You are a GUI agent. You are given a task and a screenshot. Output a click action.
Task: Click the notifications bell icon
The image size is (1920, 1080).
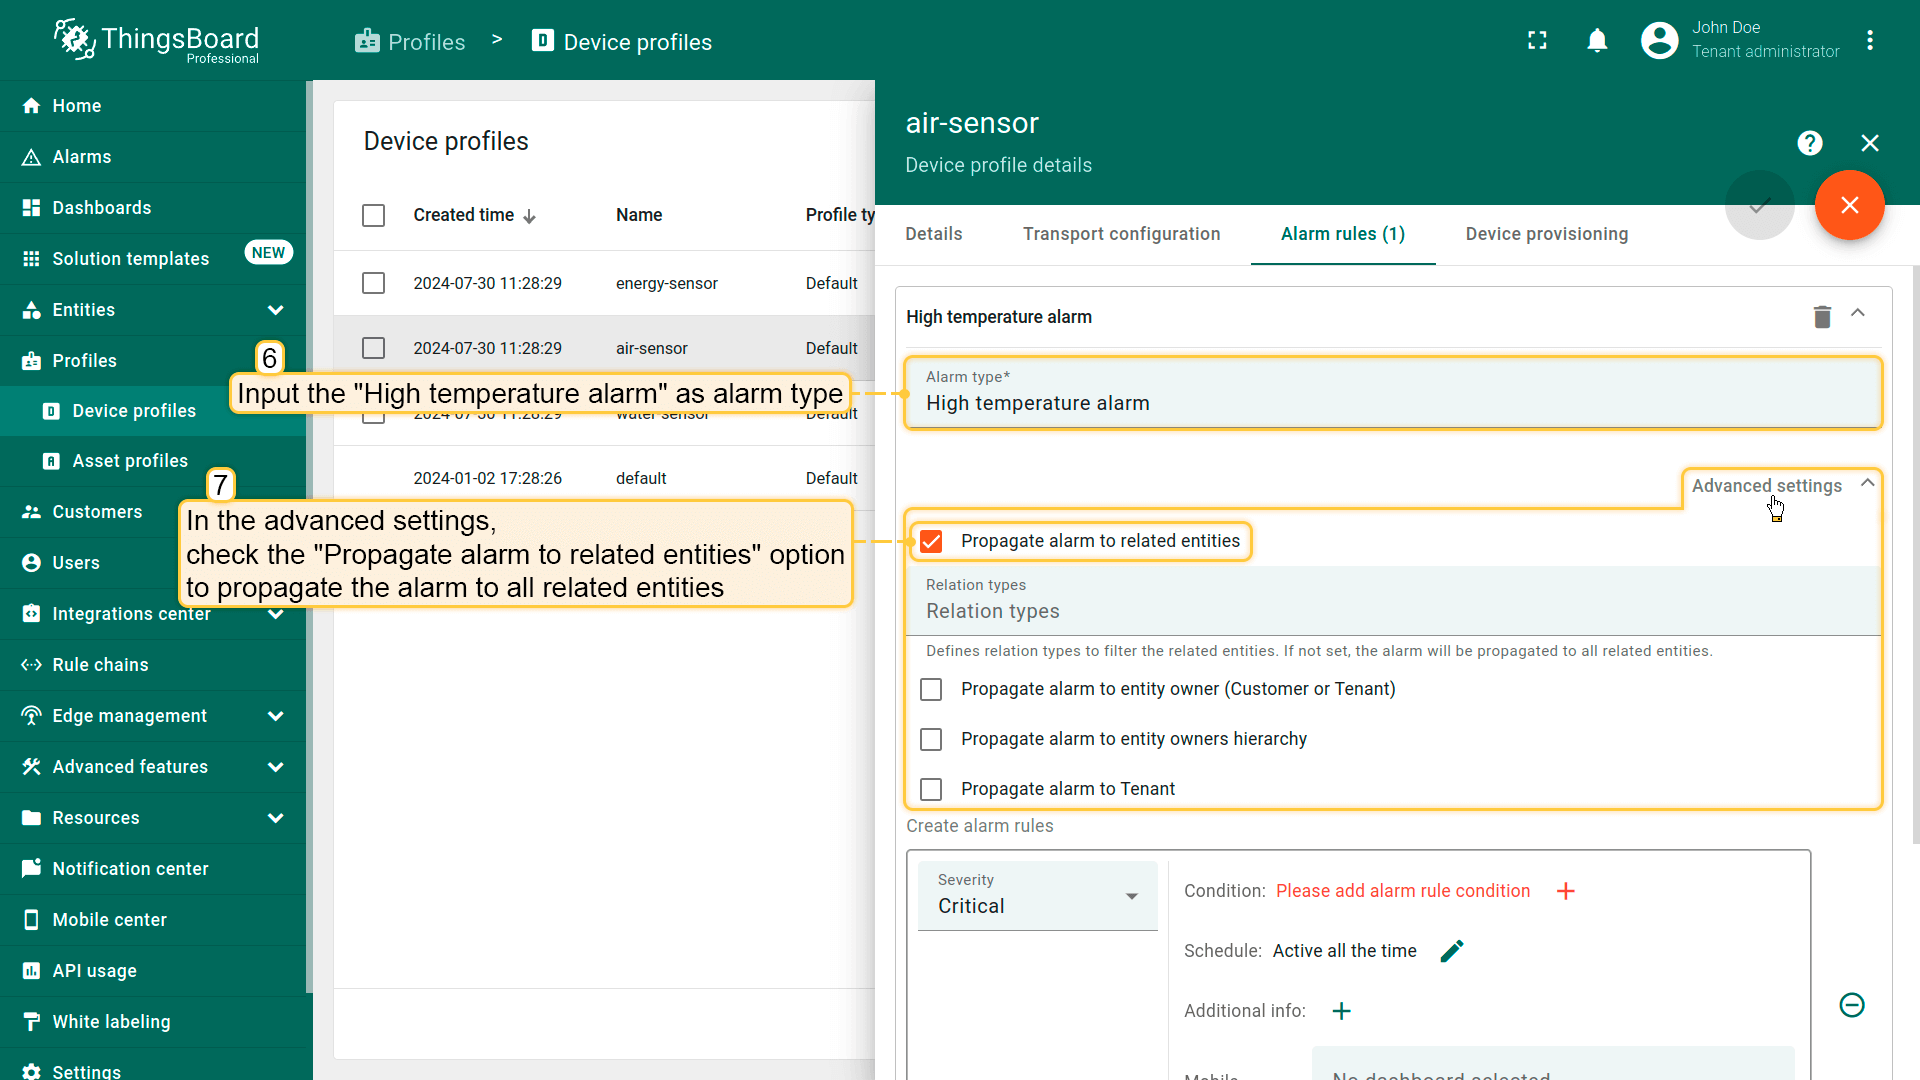coord(1597,40)
